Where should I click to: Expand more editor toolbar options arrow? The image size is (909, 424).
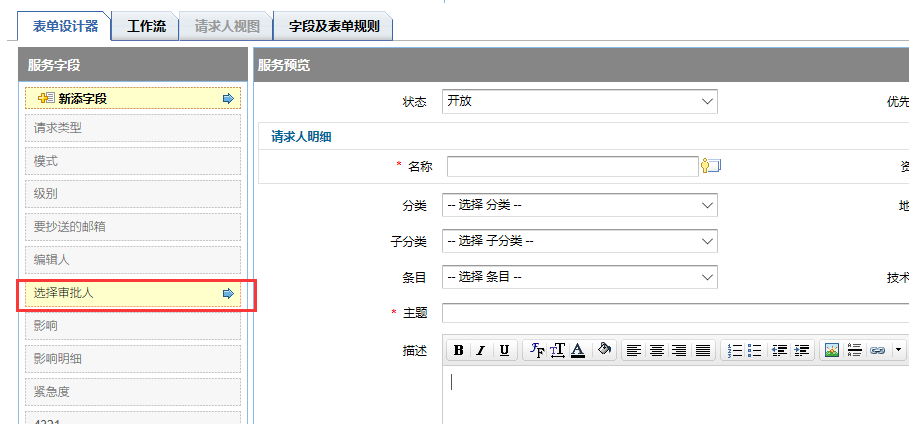point(899,350)
